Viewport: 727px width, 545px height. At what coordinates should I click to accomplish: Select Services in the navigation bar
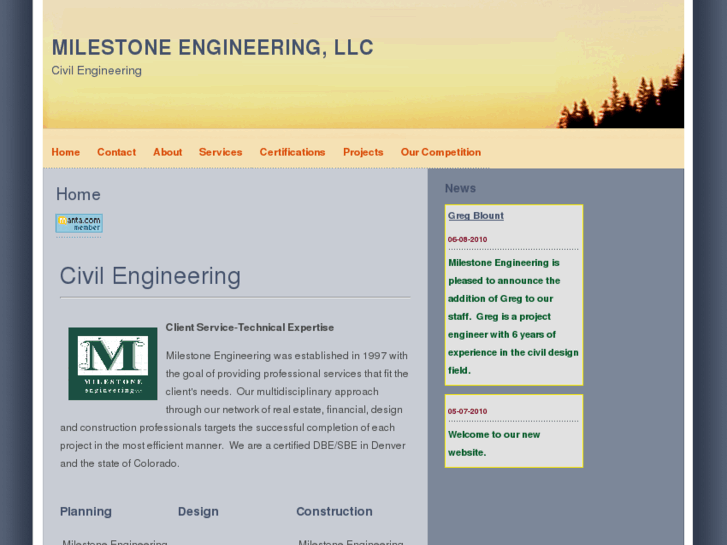(x=220, y=152)
